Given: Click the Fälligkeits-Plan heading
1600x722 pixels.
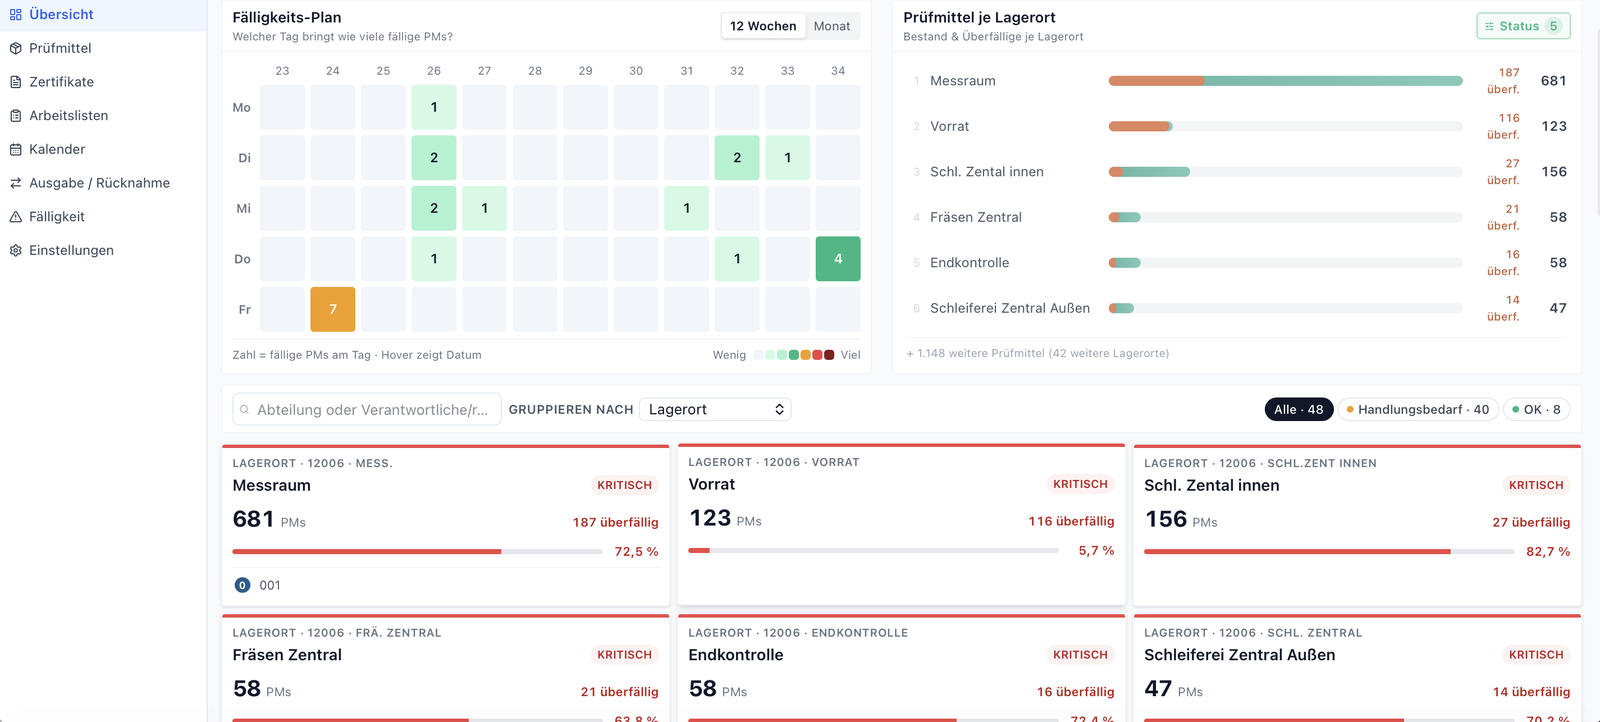Looking at the screenshot, I should pos(287,17).
